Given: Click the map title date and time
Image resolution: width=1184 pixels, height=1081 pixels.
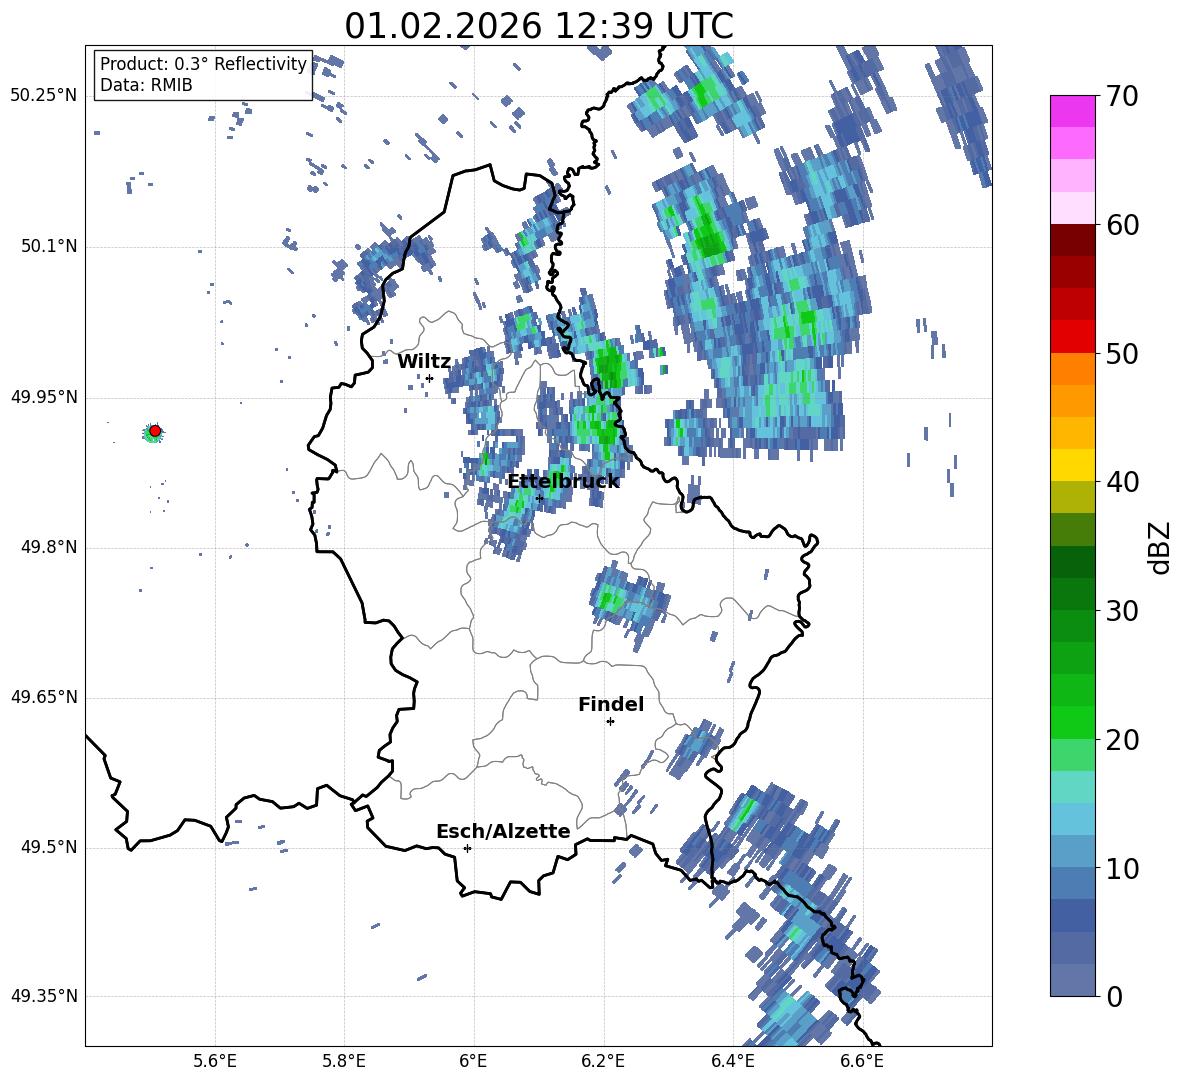Looking at the screenshot, I should pos(538,26).
